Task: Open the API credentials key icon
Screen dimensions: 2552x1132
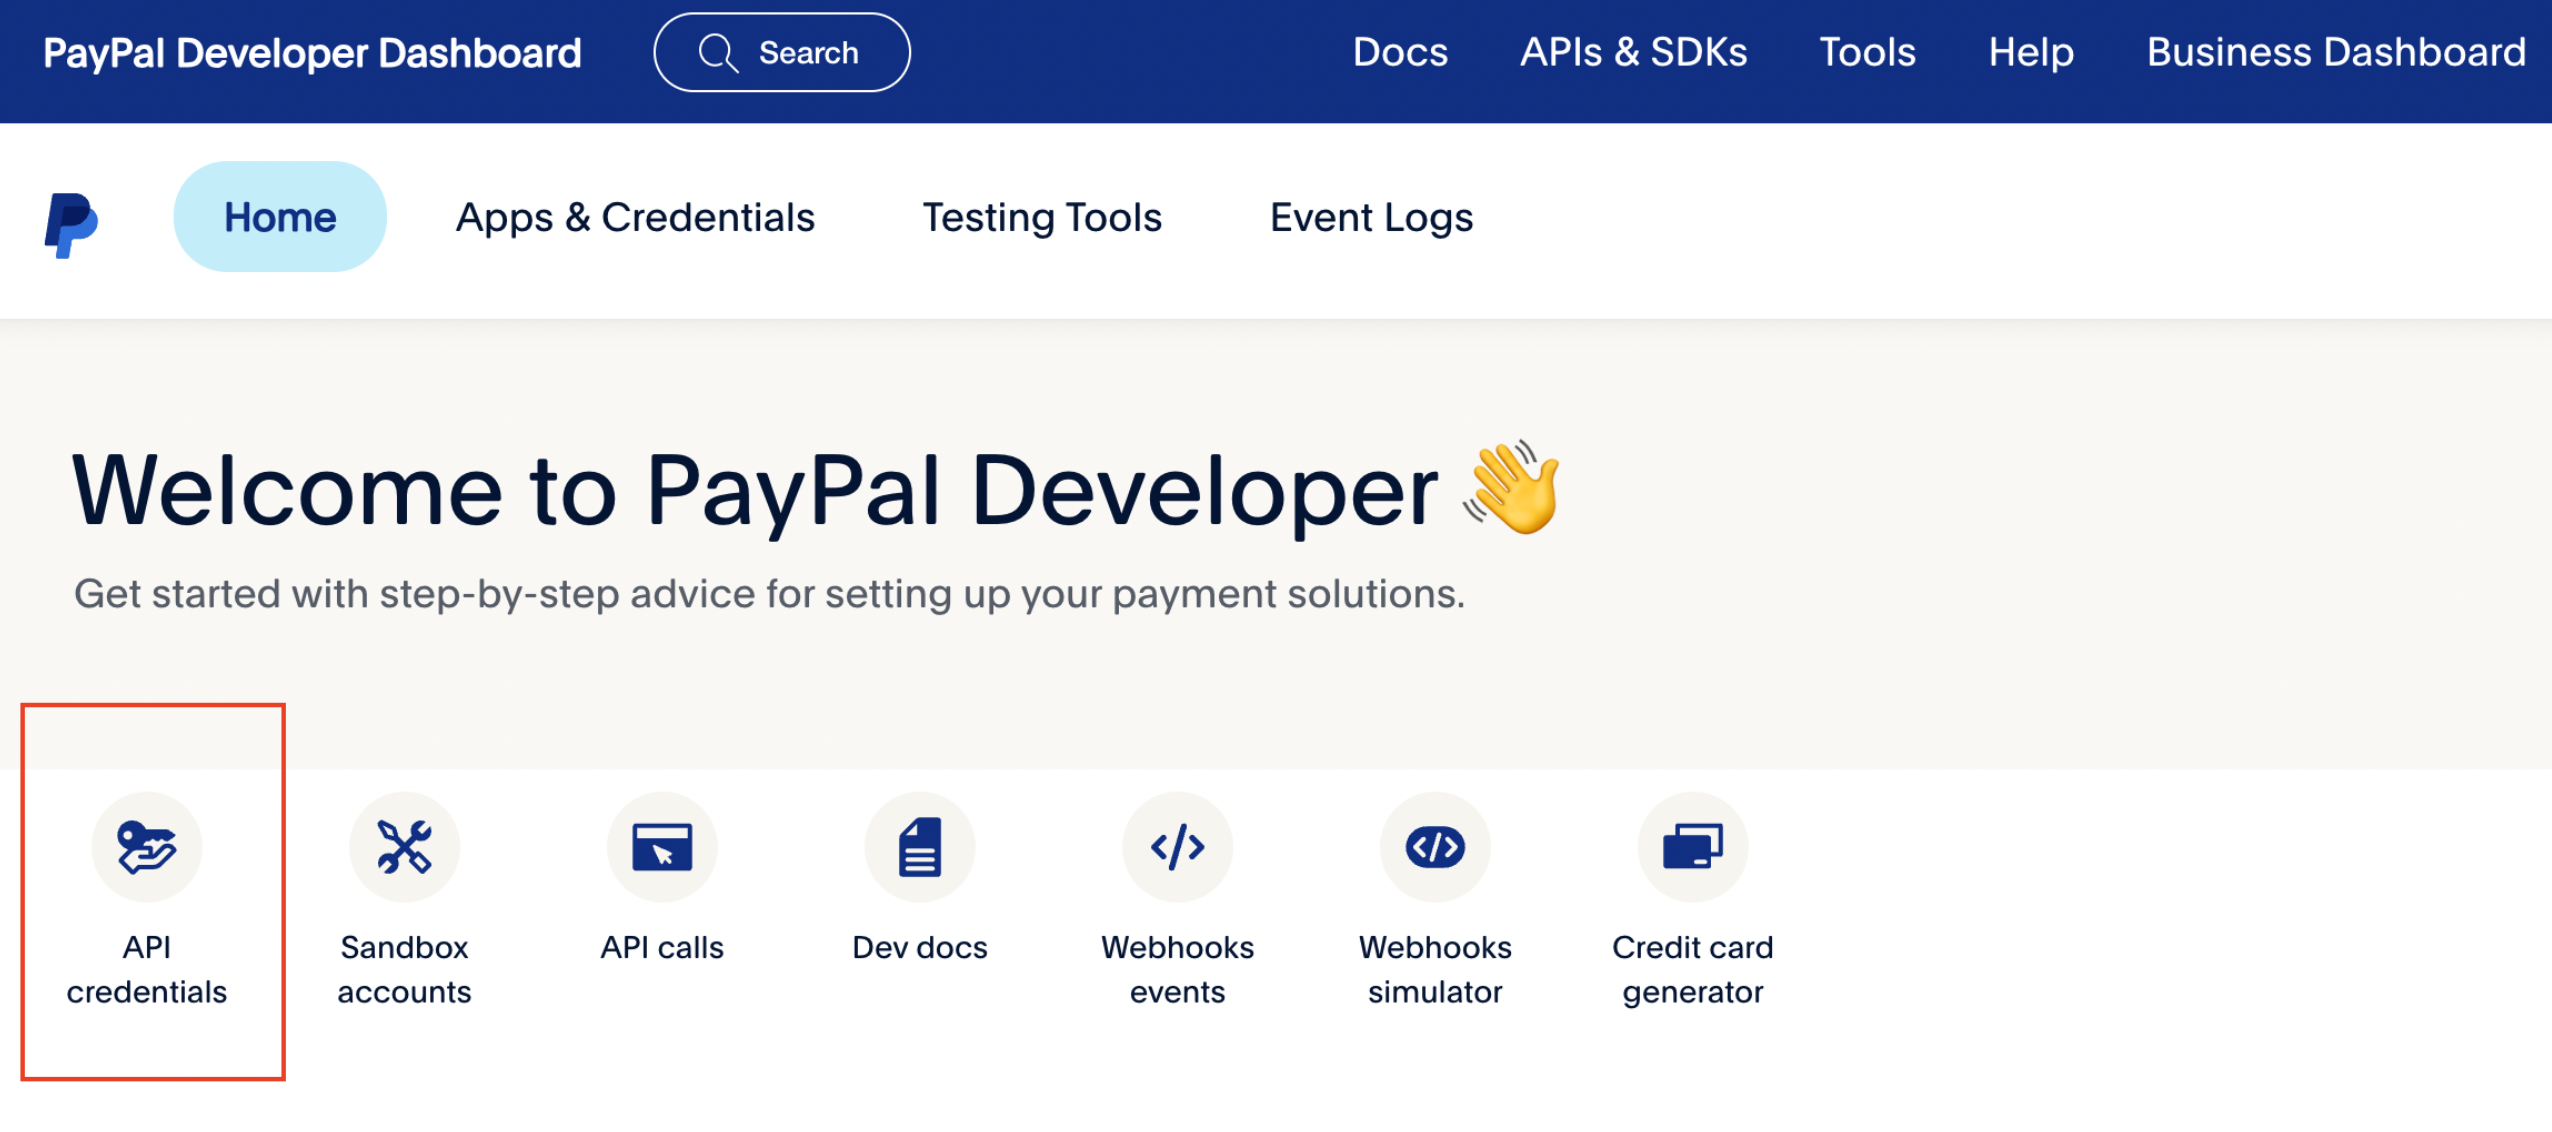Action: (x=147, y=847)
